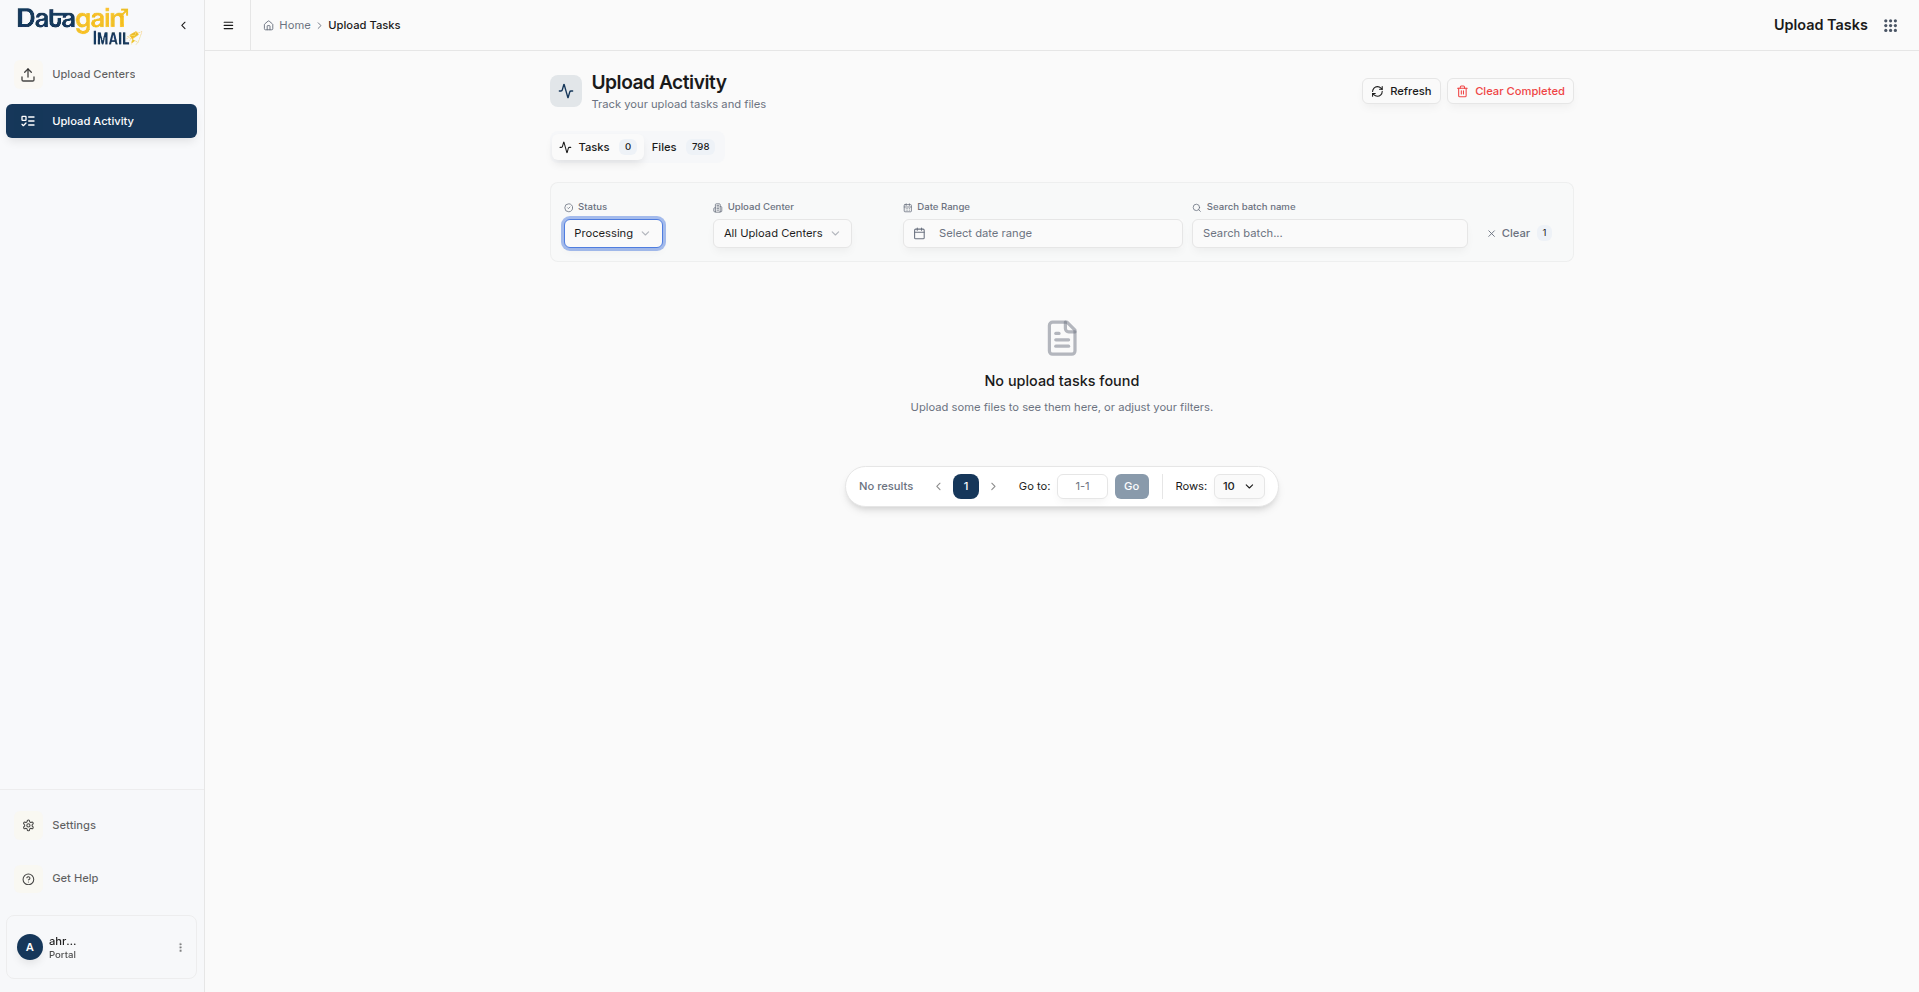The height and width of the screenshot is (992, 1919).
Task: Click the hamburger menu icon
Action: click(x=228, y=26)
